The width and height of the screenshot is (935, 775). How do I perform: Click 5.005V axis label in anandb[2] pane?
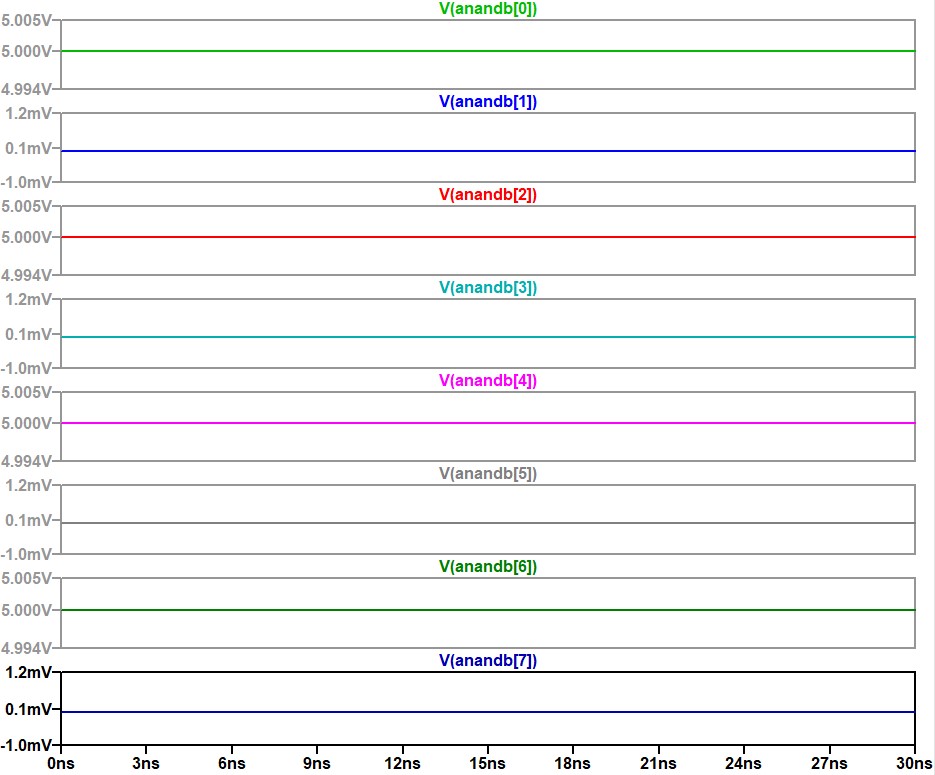(x=26, y=207)
